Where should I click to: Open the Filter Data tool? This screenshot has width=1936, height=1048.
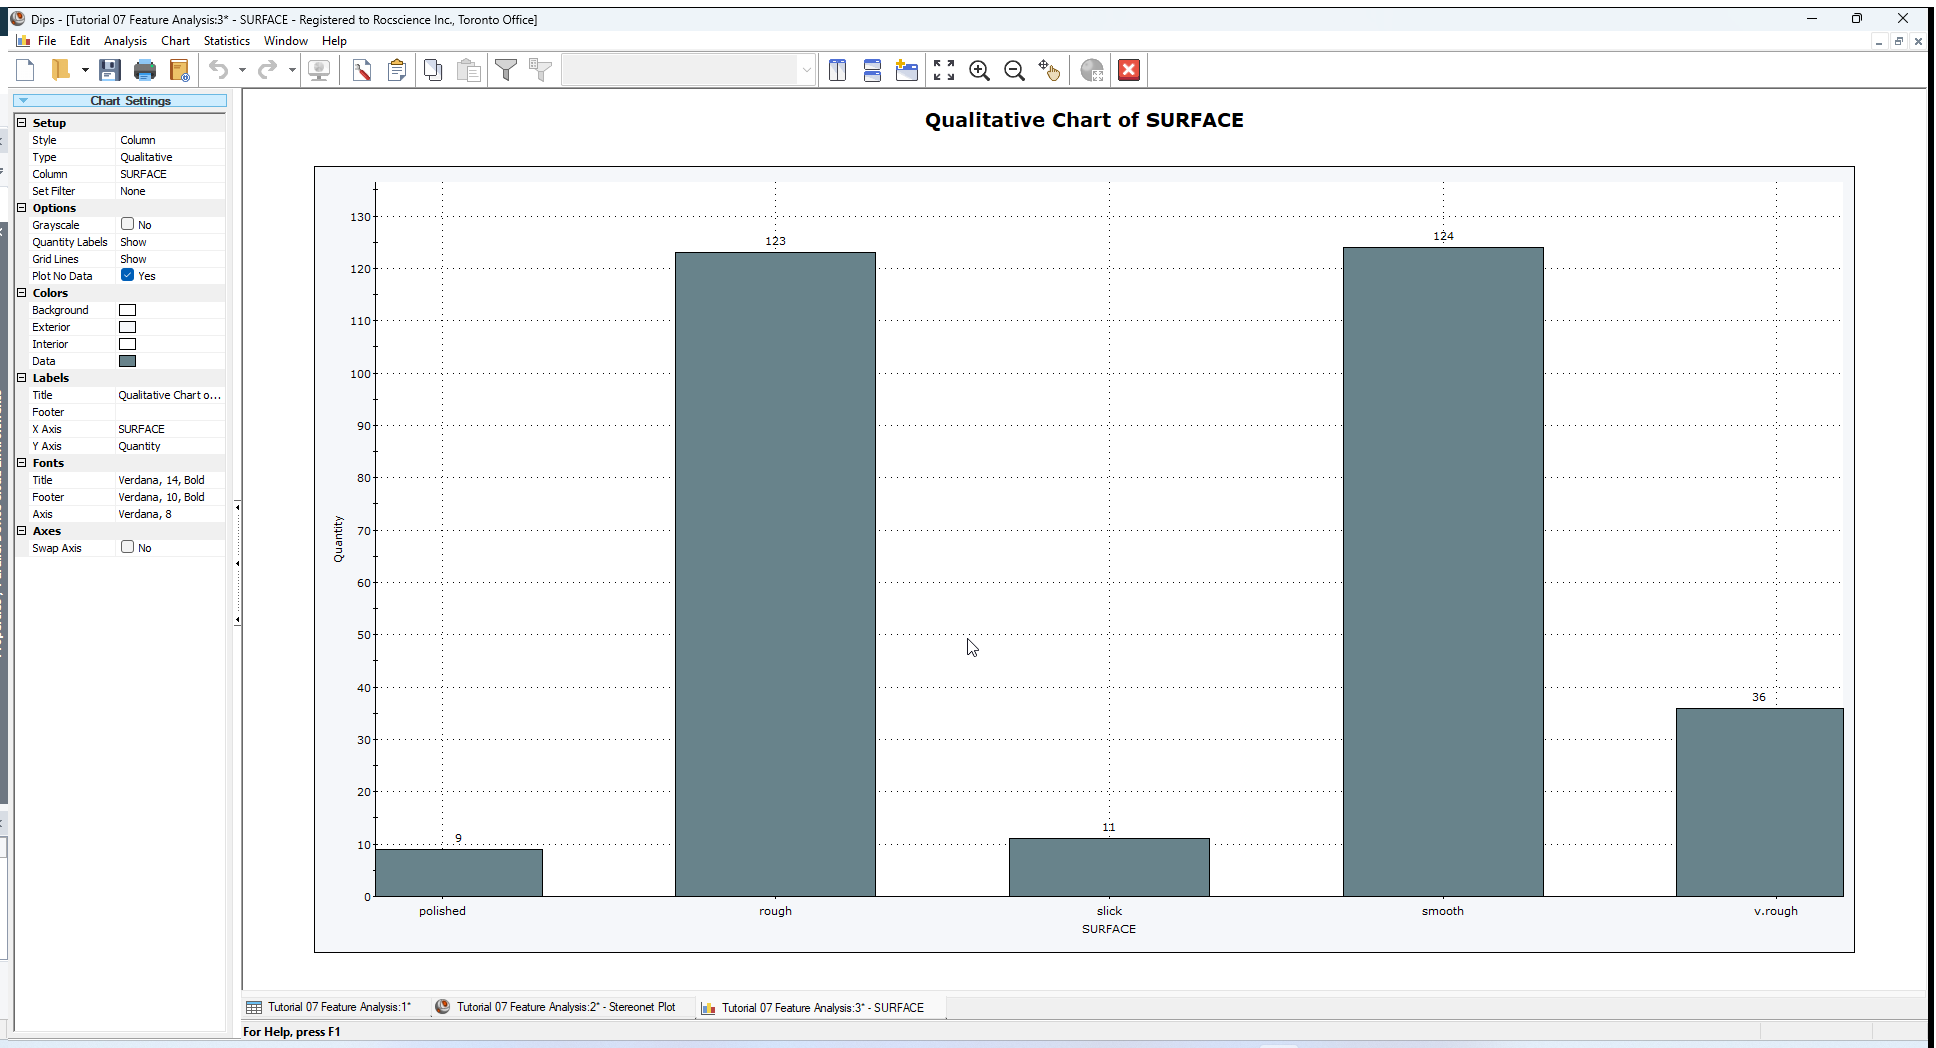pos(506,70)
